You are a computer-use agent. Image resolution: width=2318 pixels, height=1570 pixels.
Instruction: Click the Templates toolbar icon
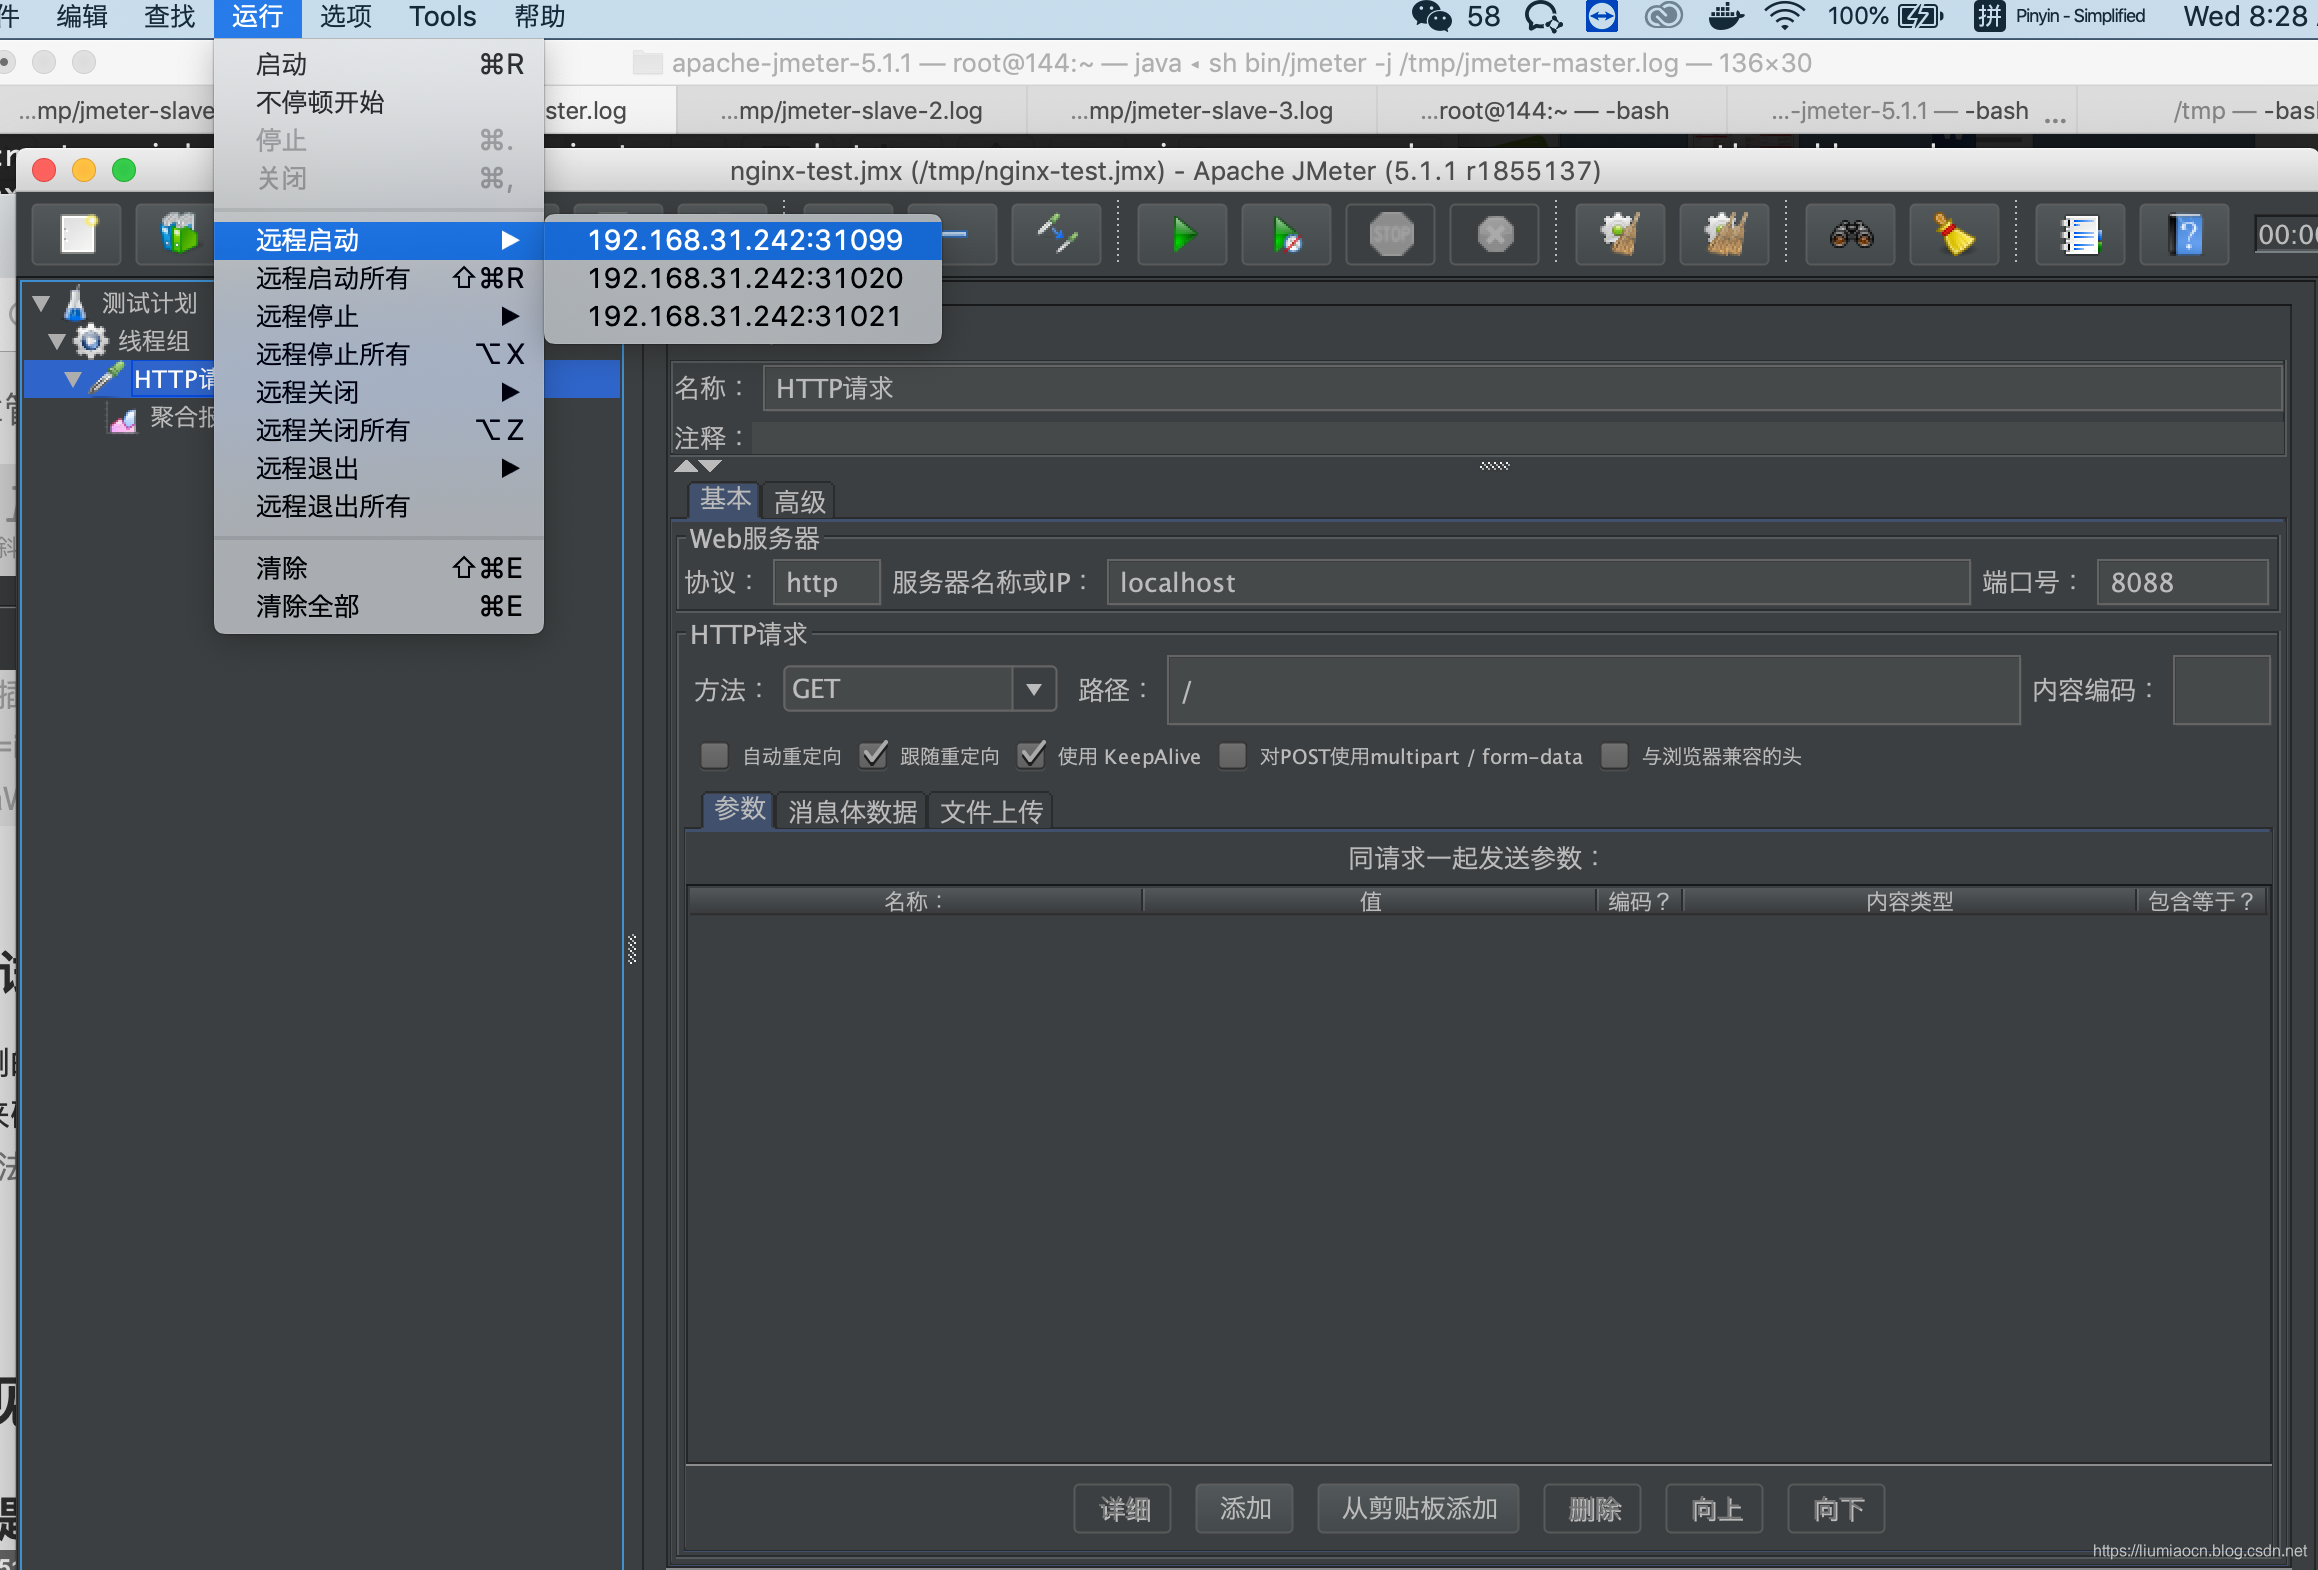tap(178, 236)
